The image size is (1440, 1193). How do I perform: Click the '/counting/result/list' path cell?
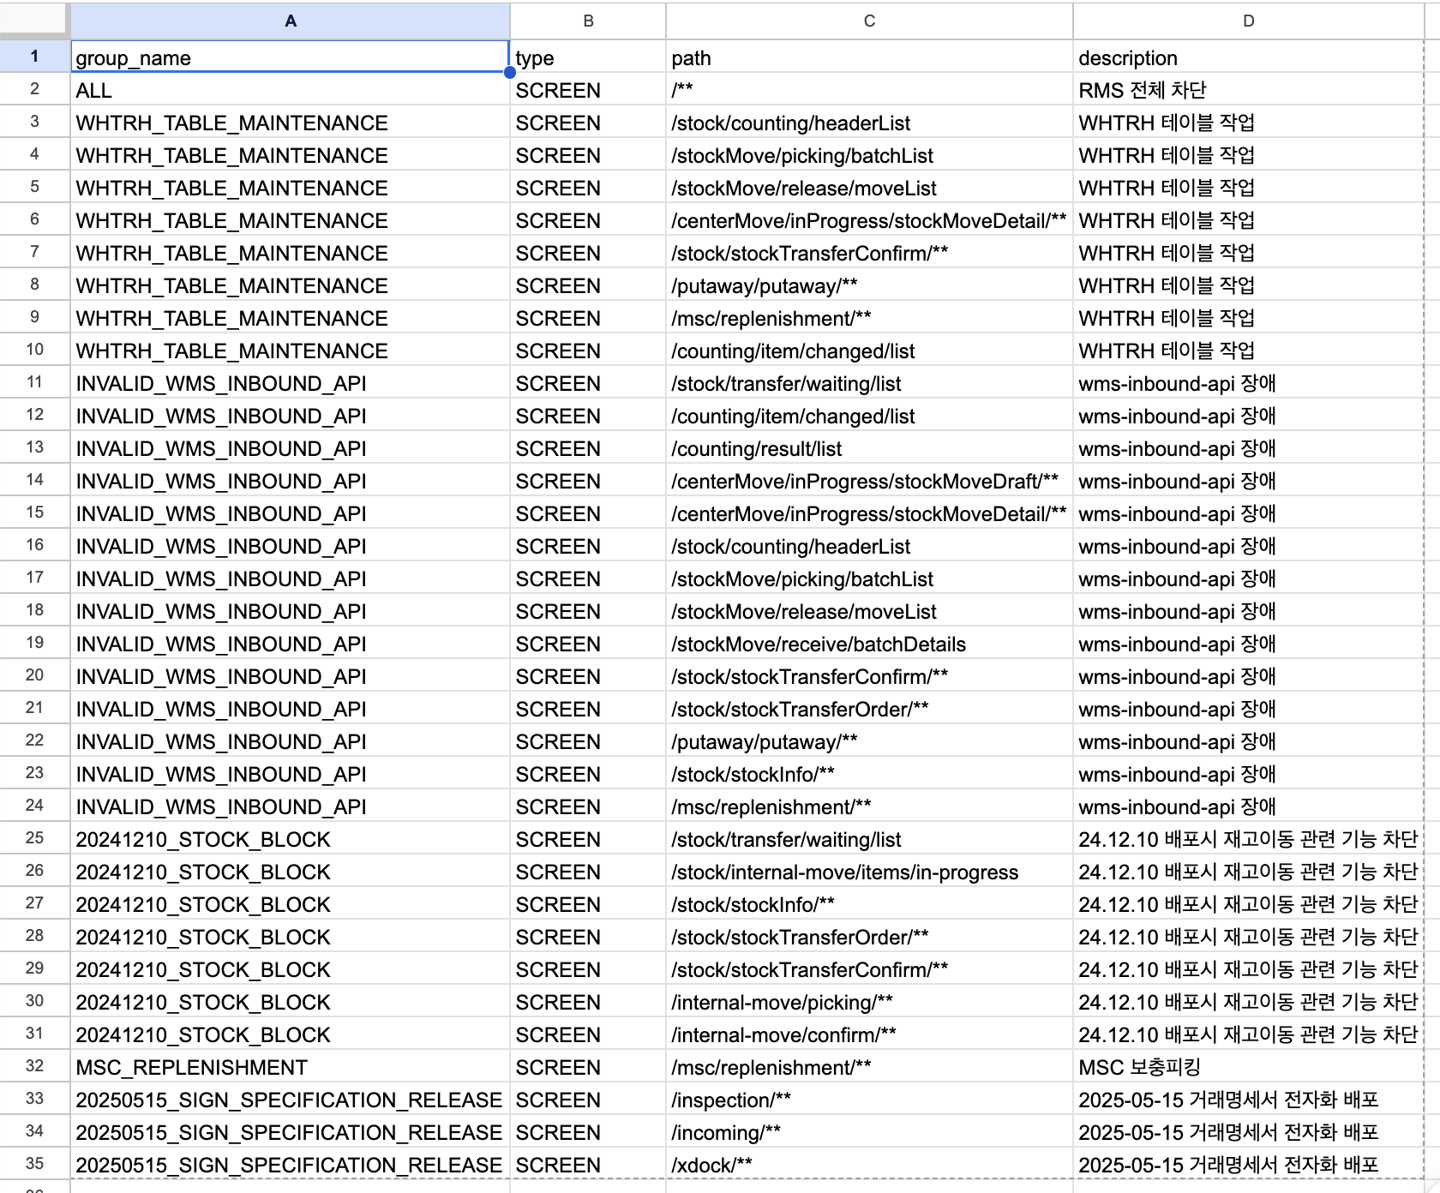pos(869,449)
